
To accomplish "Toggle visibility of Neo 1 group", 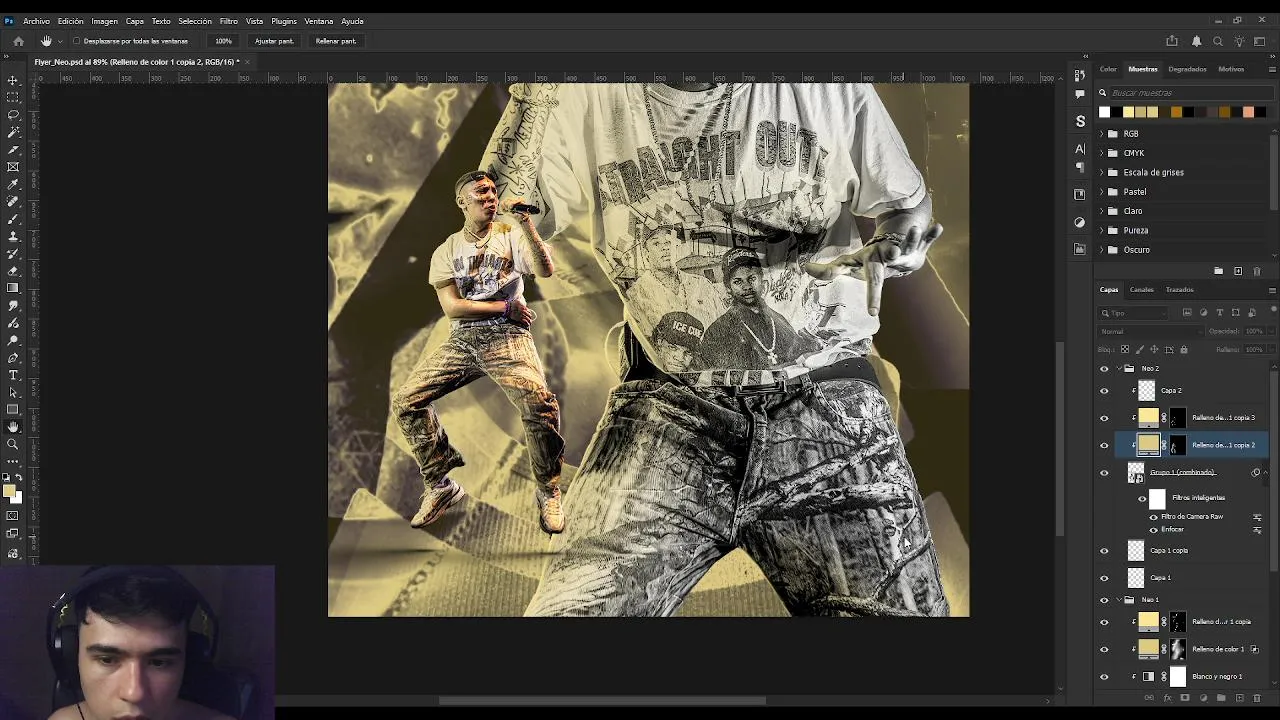I will 1104,600.
